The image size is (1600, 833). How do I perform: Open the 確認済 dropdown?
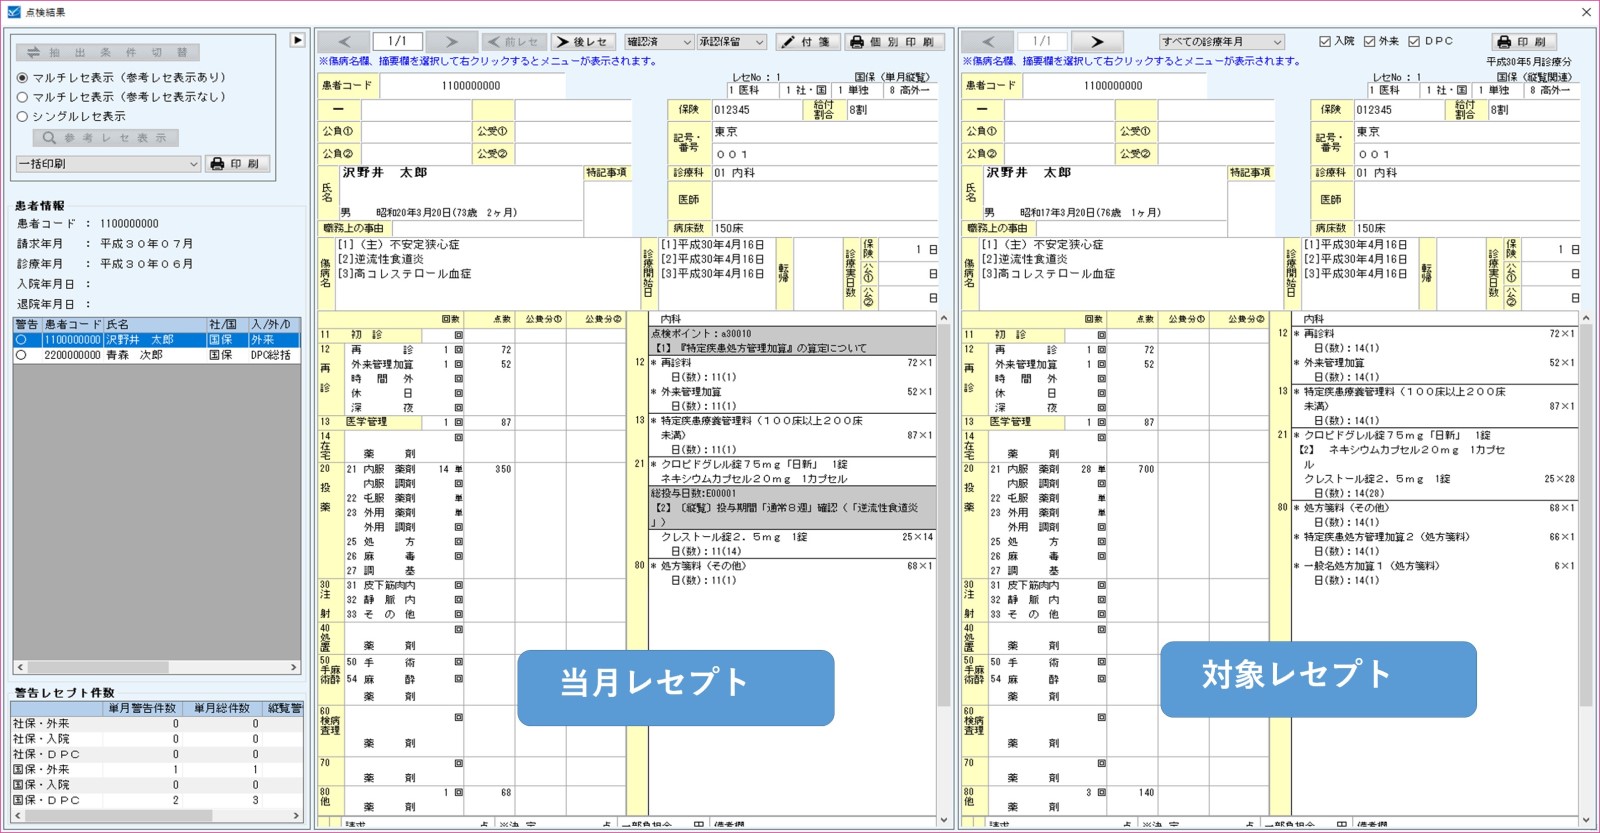coord(658,42)
